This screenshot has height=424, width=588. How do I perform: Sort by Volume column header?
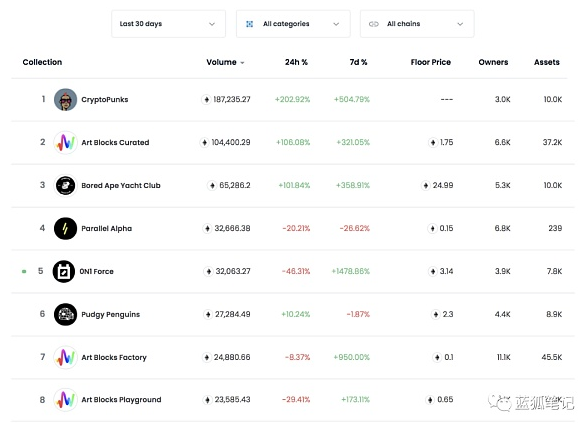click(221, 62)
